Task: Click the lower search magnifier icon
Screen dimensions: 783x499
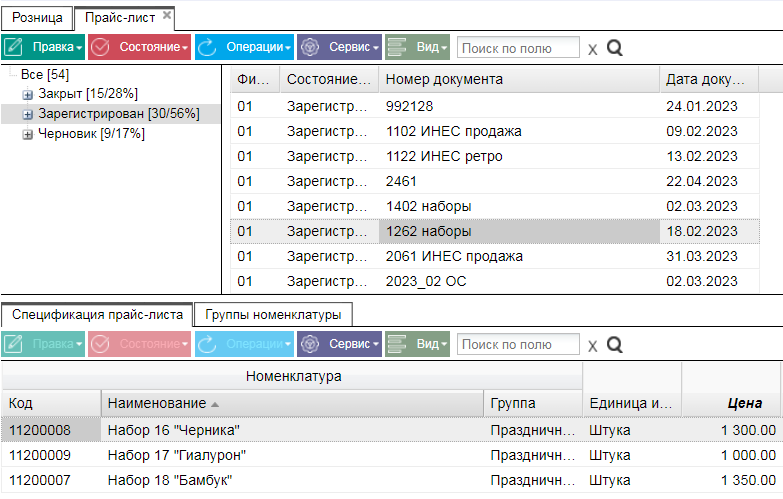Action: point(615,345)
